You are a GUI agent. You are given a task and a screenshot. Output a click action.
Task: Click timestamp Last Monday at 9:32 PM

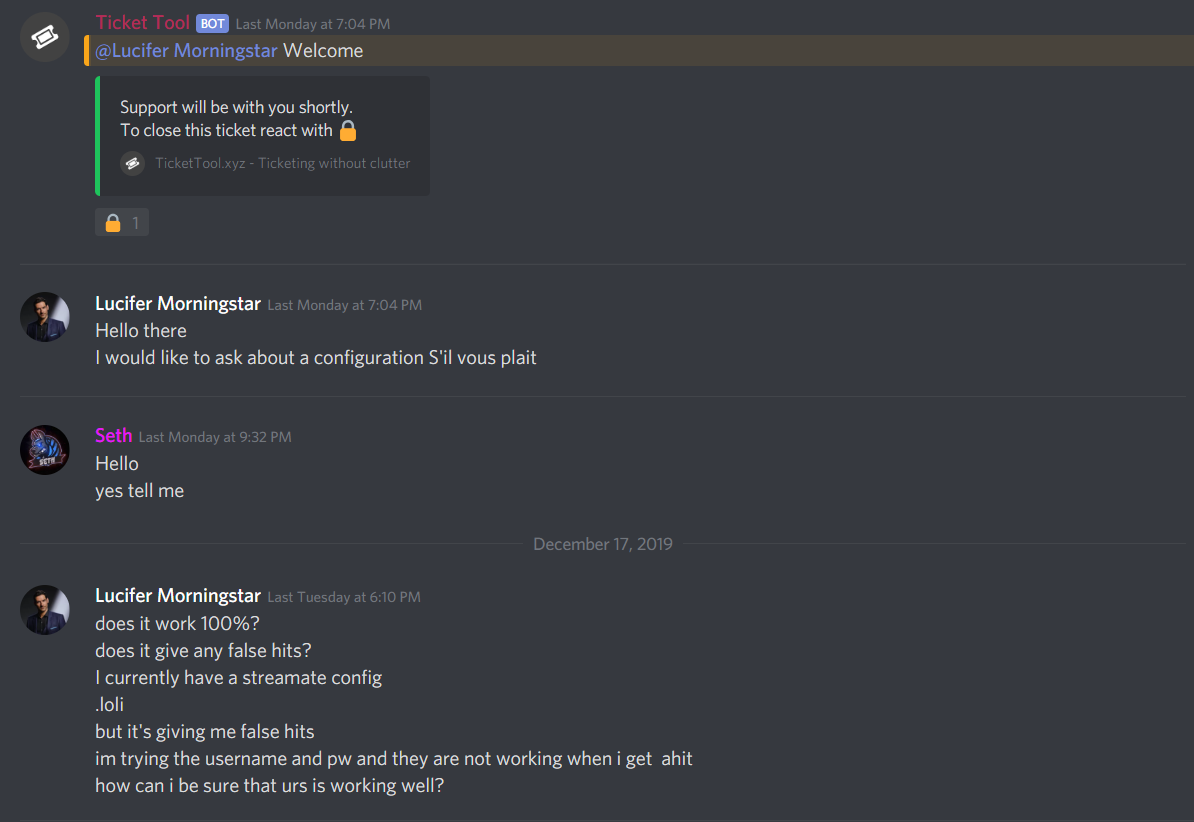click(215, 437)
